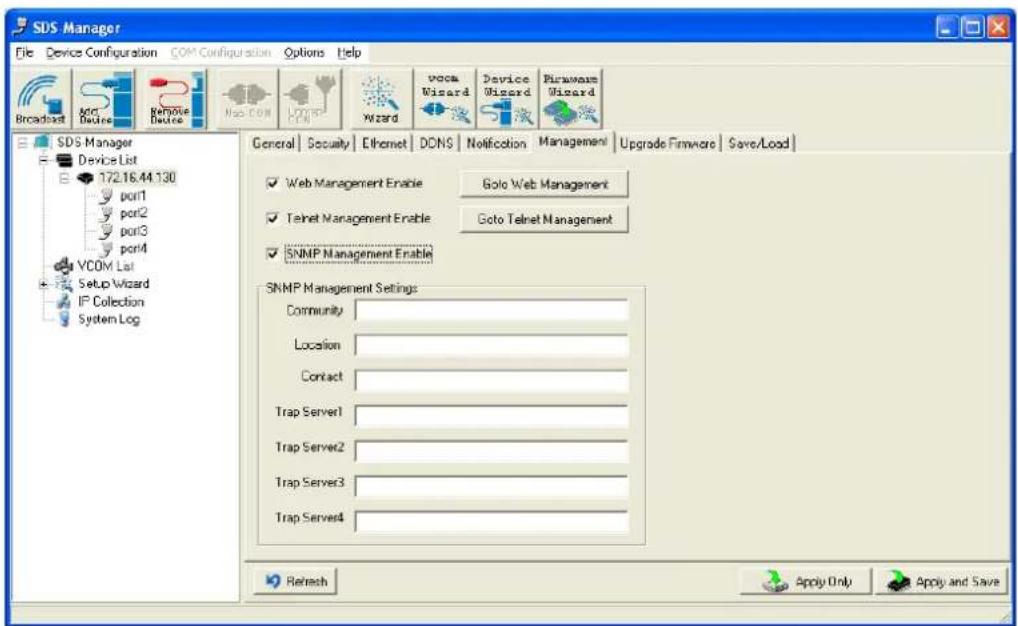Click the Trap Server3 input field
Viewport: 1018px width, 626px height.
coord(491,486)
